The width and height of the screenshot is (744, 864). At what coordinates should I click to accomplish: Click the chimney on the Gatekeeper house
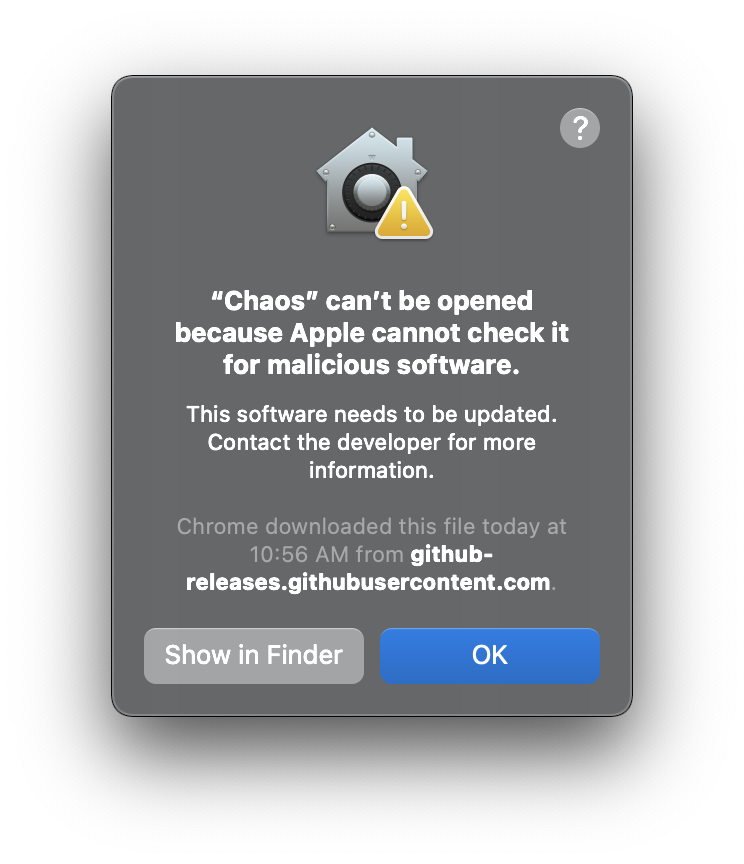tap(405, 148)
